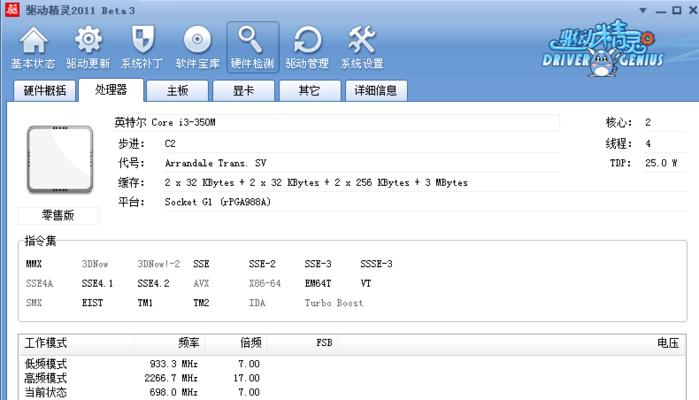Open 软件宝库 disc icon
This screenshot has width=699, height=400.
[x=197, y=47]
